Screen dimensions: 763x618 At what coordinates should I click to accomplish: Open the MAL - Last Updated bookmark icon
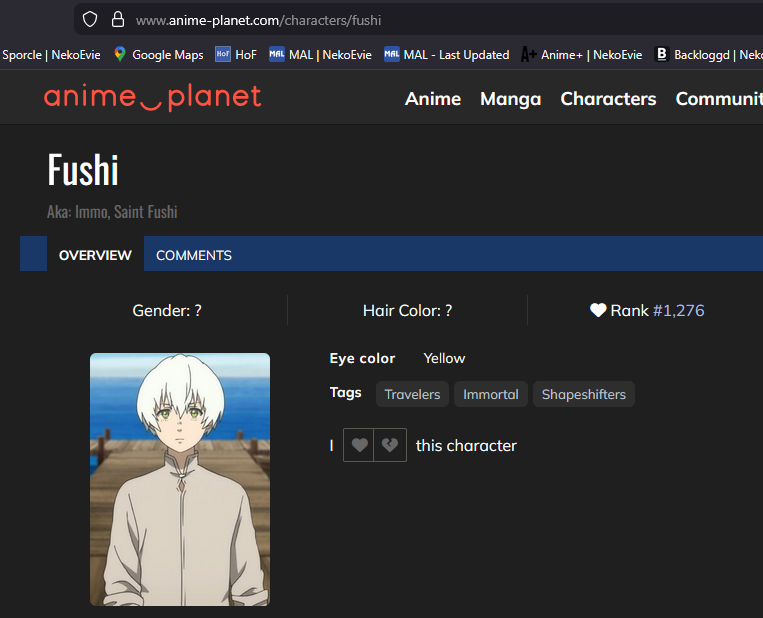[x=392, y=54]
